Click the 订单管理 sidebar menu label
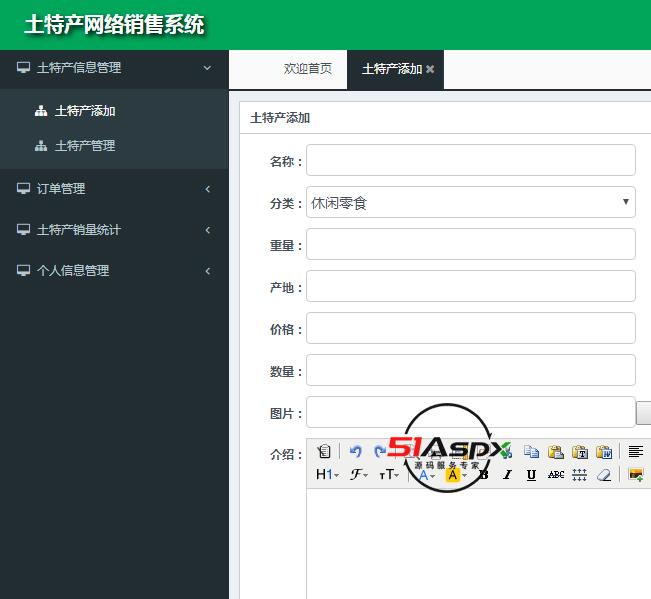This screenshot has width=651, height=599. click(61, 188)
